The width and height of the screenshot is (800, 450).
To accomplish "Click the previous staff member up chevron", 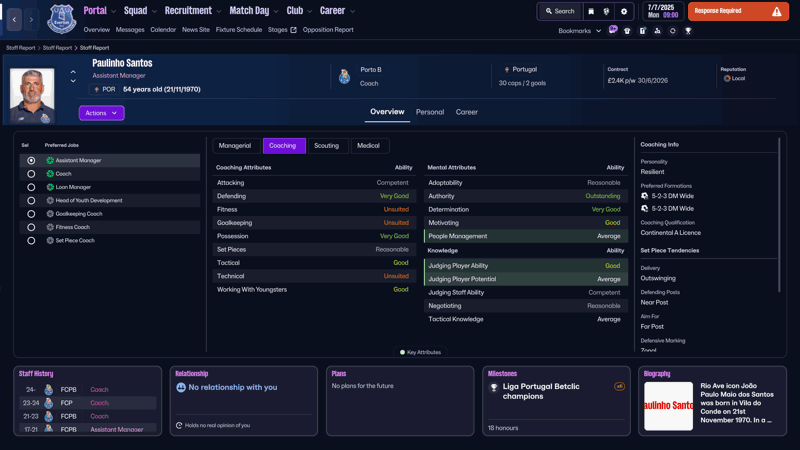I will (73, 72).
